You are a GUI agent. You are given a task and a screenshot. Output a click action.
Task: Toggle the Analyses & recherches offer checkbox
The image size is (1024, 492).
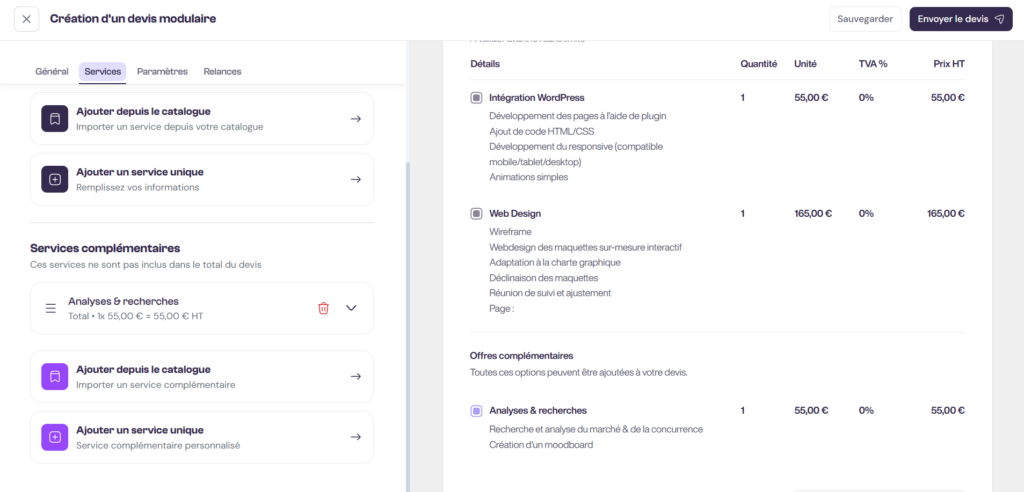tap(476, 411)
